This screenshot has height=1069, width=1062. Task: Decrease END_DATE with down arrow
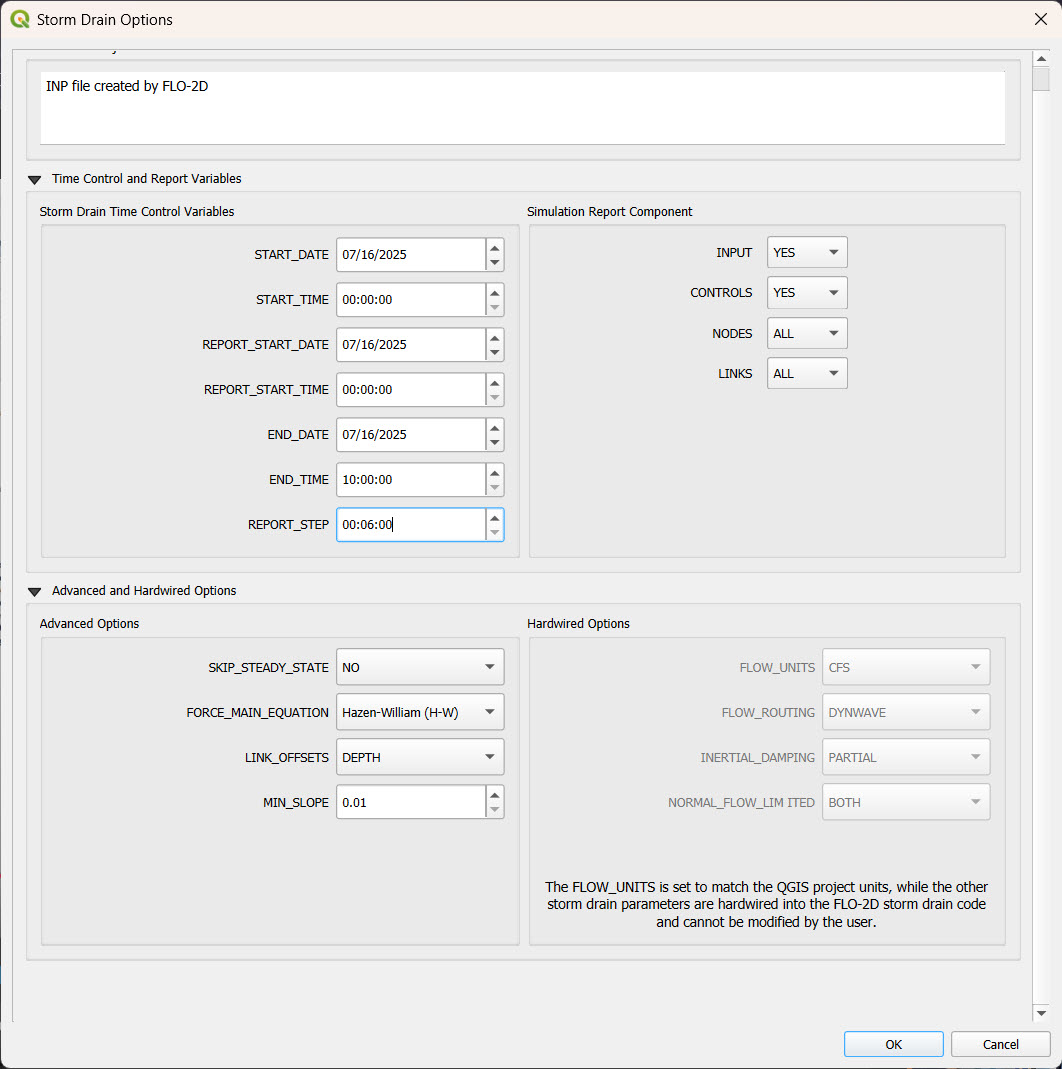pos(494,443)
